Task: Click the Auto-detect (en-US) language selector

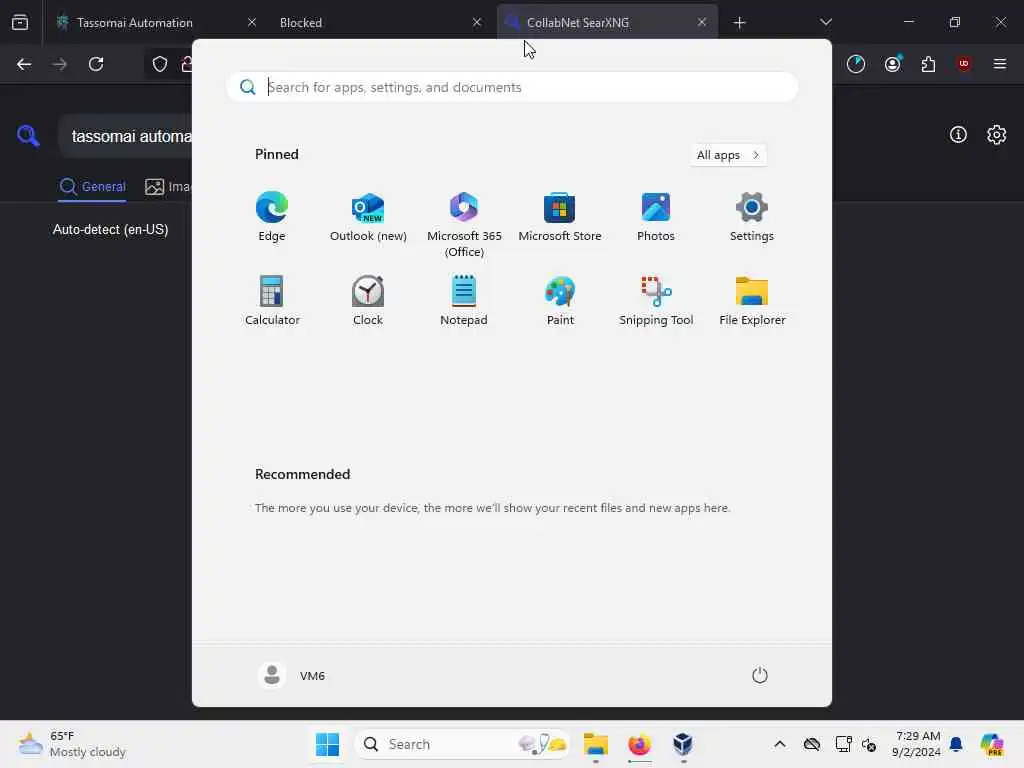Action: pos(110,229)
